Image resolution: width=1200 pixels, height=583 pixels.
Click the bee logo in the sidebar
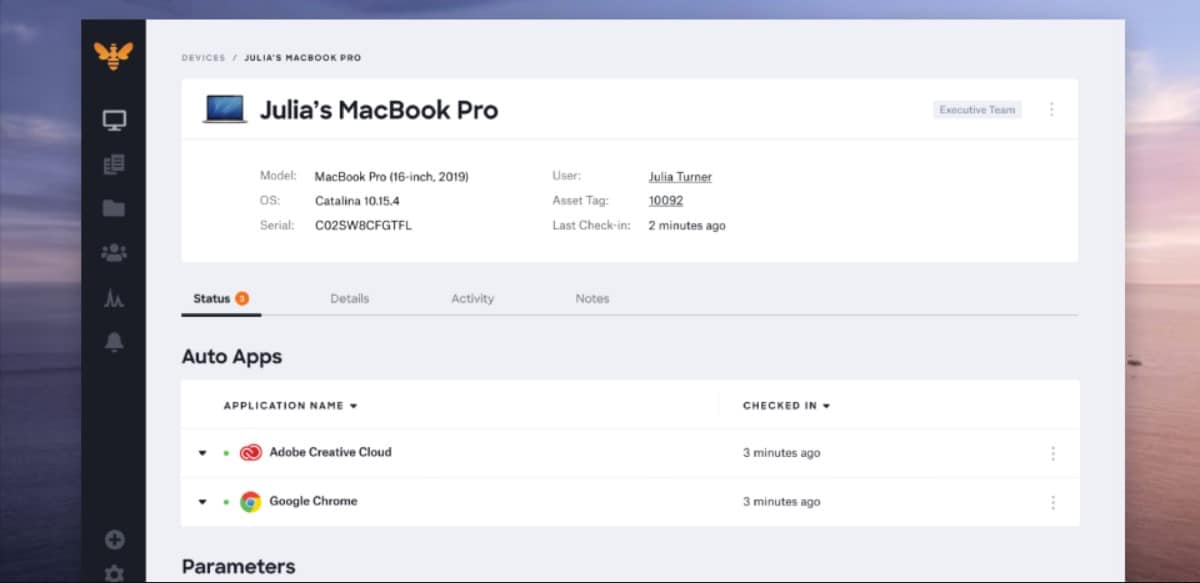[x=114, y=56]
